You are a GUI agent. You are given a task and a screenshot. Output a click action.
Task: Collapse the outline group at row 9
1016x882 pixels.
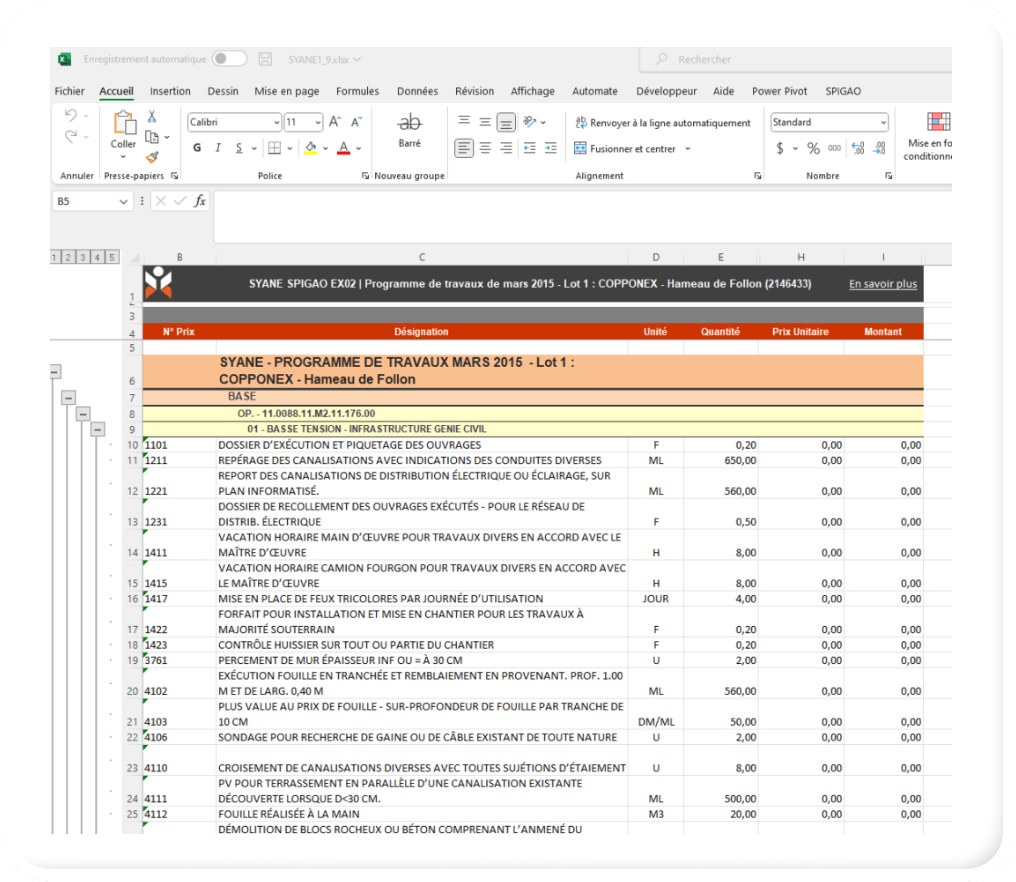coord(98,430)
